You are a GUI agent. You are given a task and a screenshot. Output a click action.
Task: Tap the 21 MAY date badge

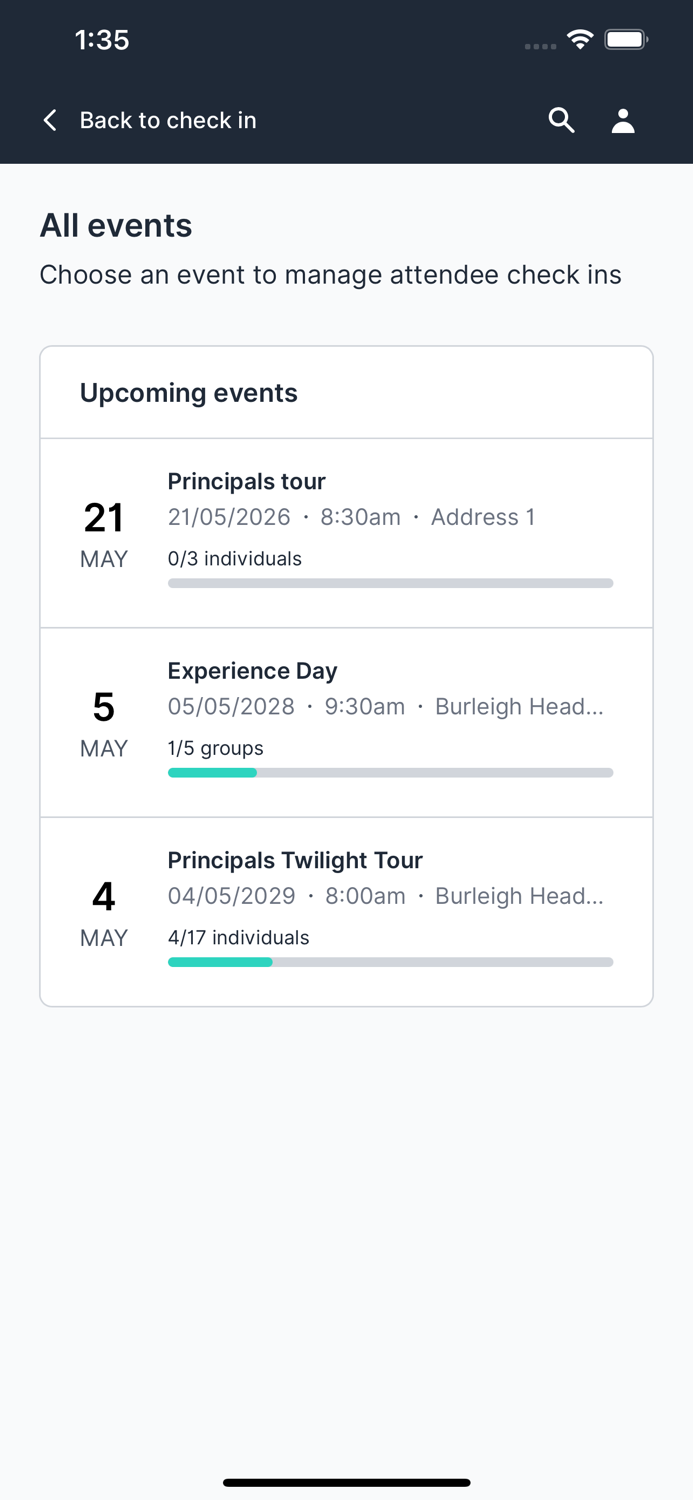point(104,533)
